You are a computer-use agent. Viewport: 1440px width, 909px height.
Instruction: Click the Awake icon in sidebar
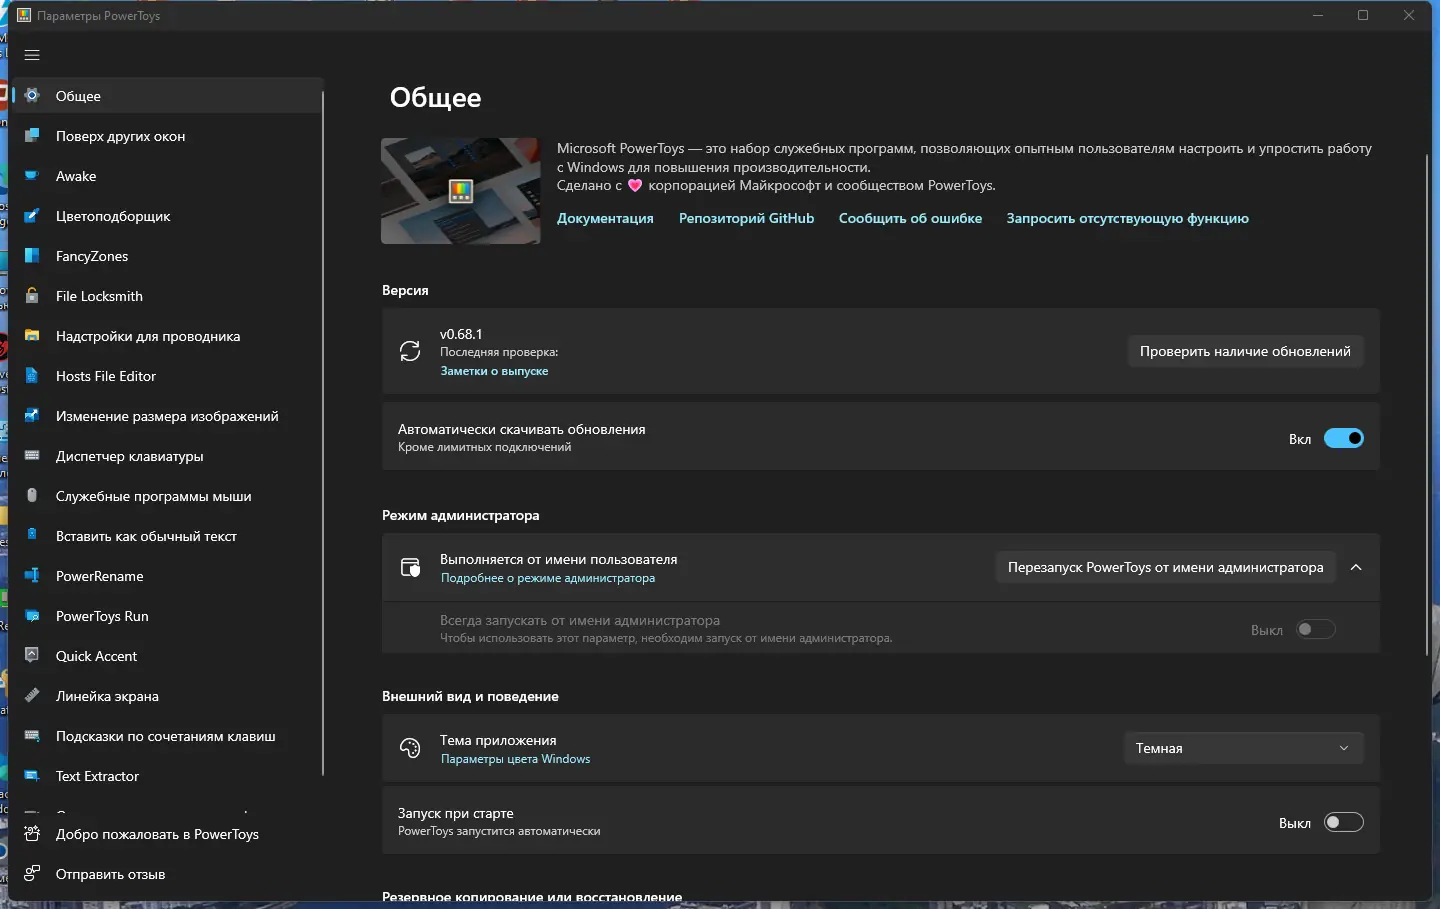click(x=32, y=176)
